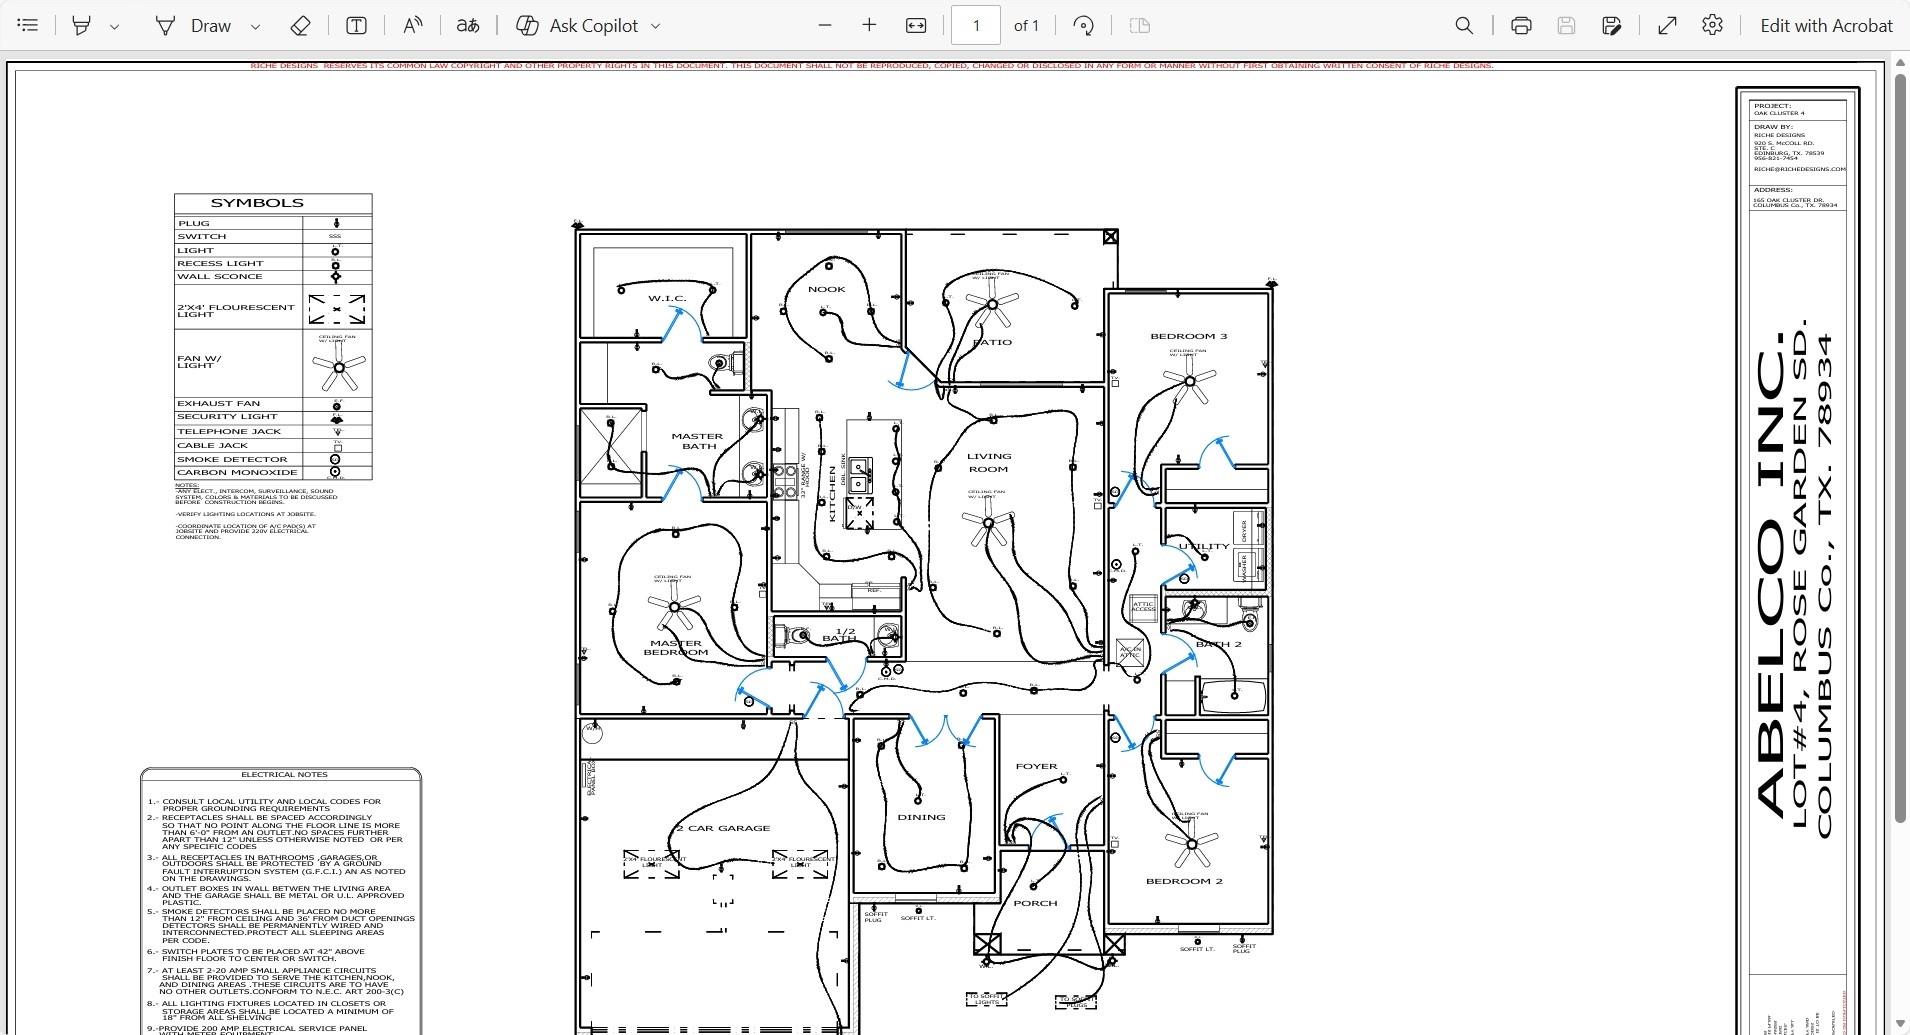Start Read aloud
Screen dimensions: 1910x1035
pos(412,26)
